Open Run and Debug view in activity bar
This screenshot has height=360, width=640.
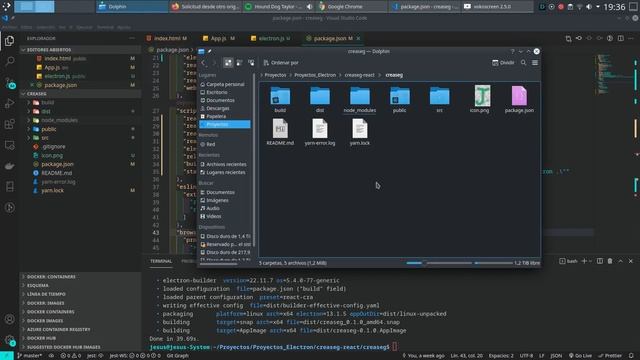[9, 103]
